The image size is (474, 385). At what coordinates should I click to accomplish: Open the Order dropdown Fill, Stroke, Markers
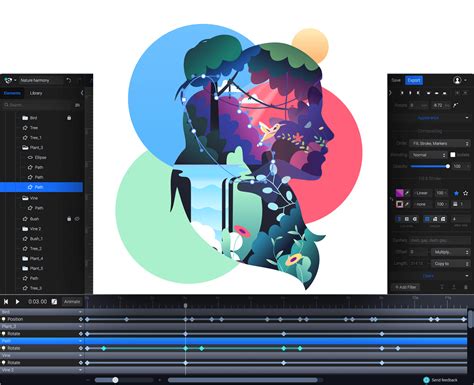pyautogui.click(x=439, y=143)
